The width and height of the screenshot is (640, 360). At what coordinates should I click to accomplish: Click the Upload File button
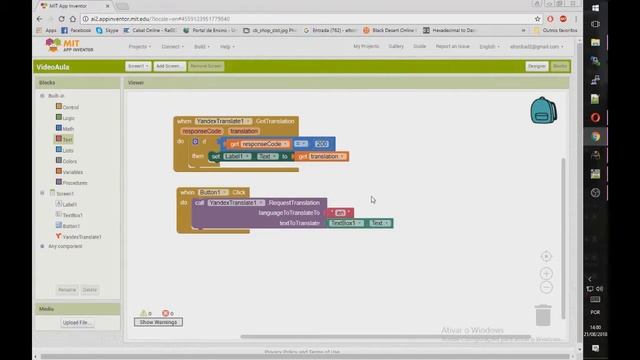point(77,322)
